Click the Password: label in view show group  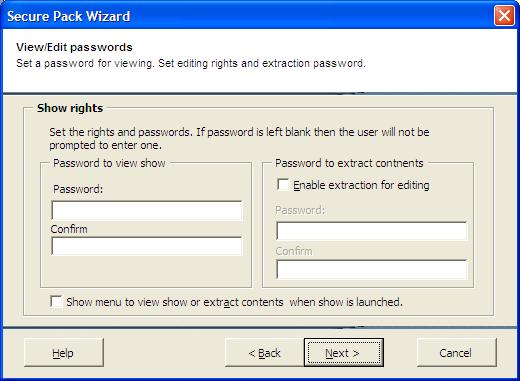[78, 189]
